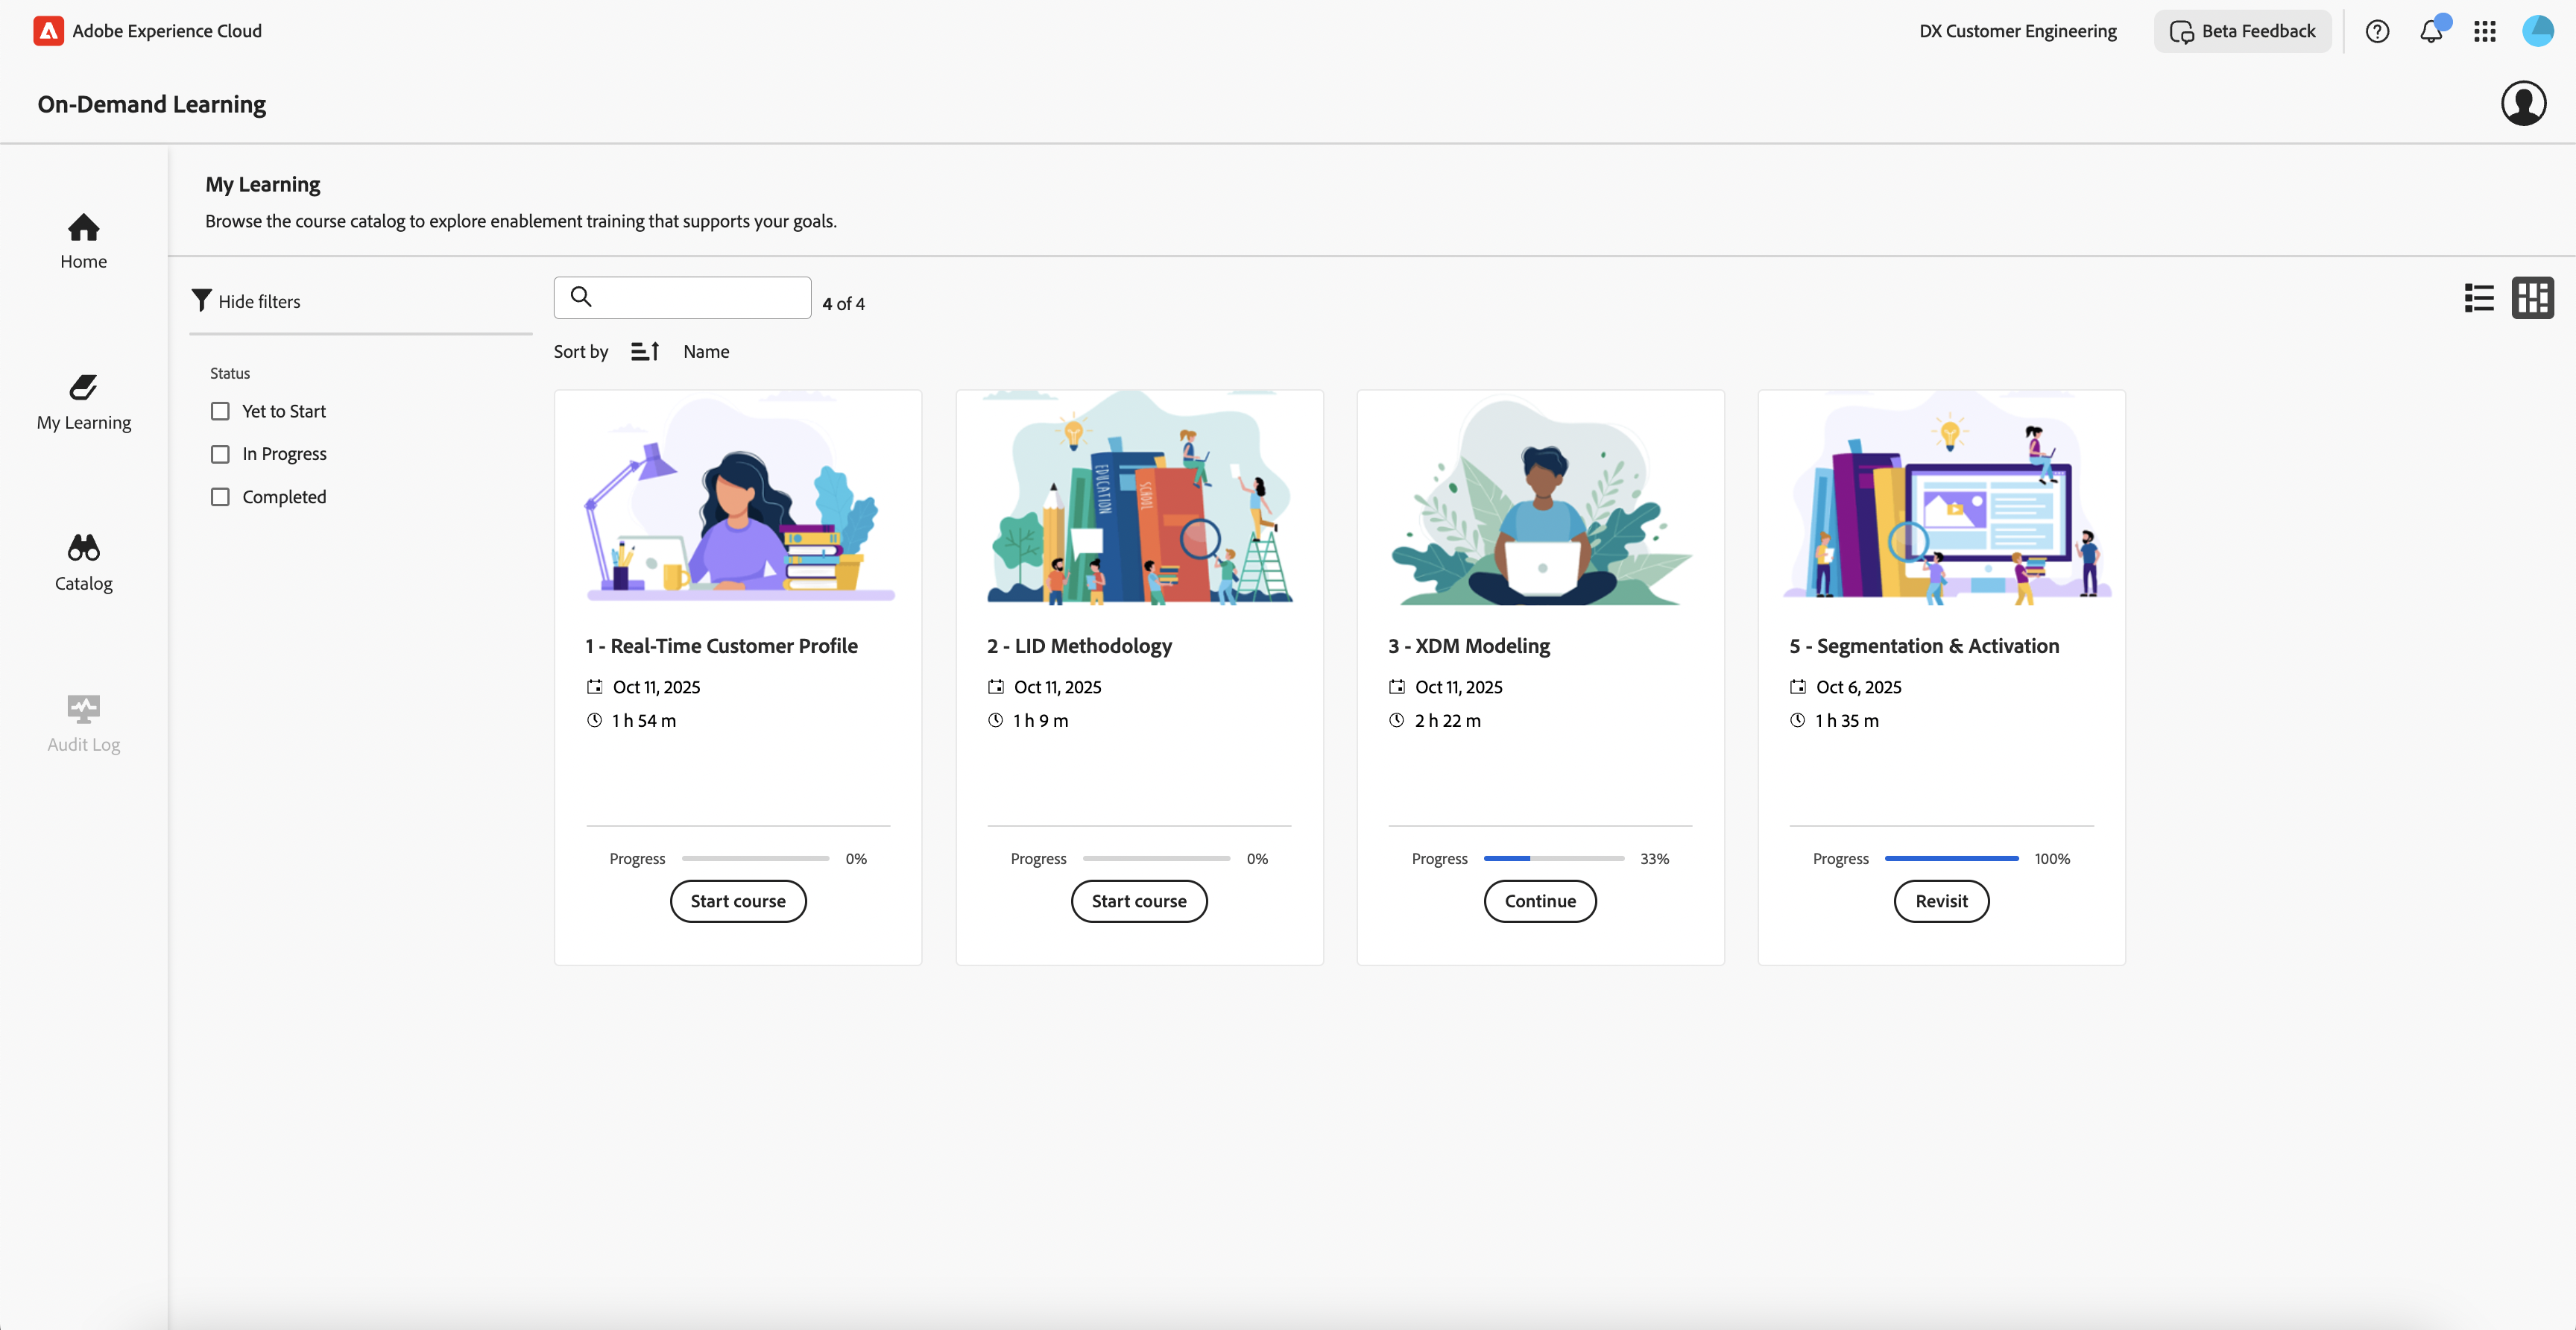This screenshot has width=2576, height=1330.
Task: Open the notifications bell
Action: pos(2431,31)
